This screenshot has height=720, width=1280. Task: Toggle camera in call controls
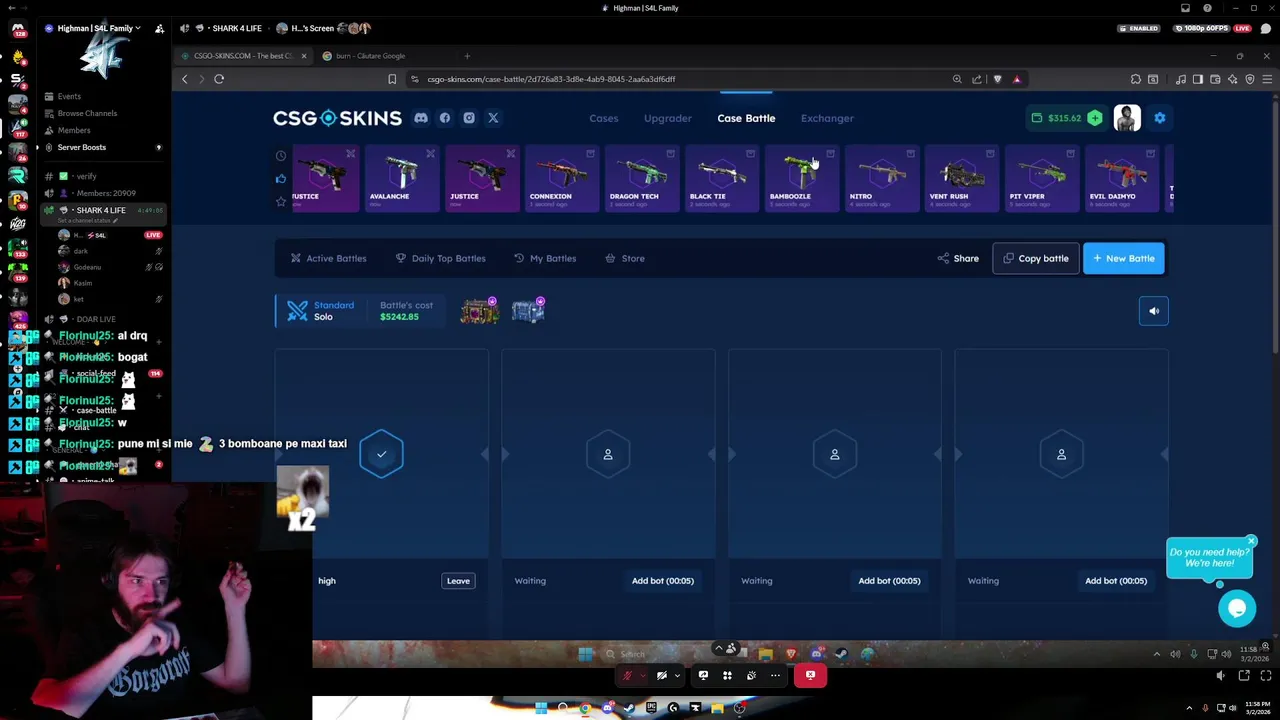point(661,675)
